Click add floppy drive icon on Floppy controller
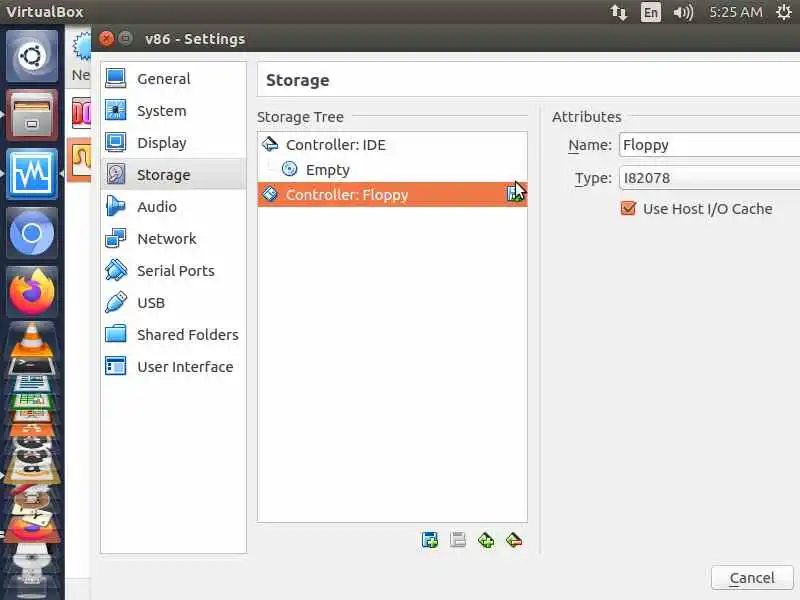The image size is (800, 600). point(514,194)
